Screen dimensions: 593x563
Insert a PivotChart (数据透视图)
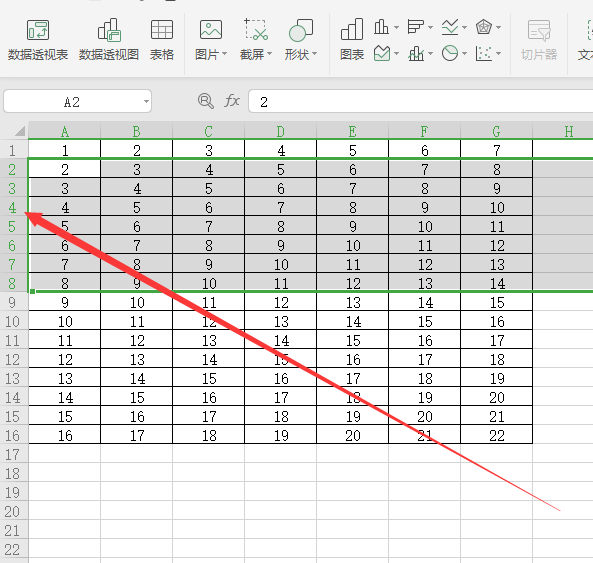109,40
